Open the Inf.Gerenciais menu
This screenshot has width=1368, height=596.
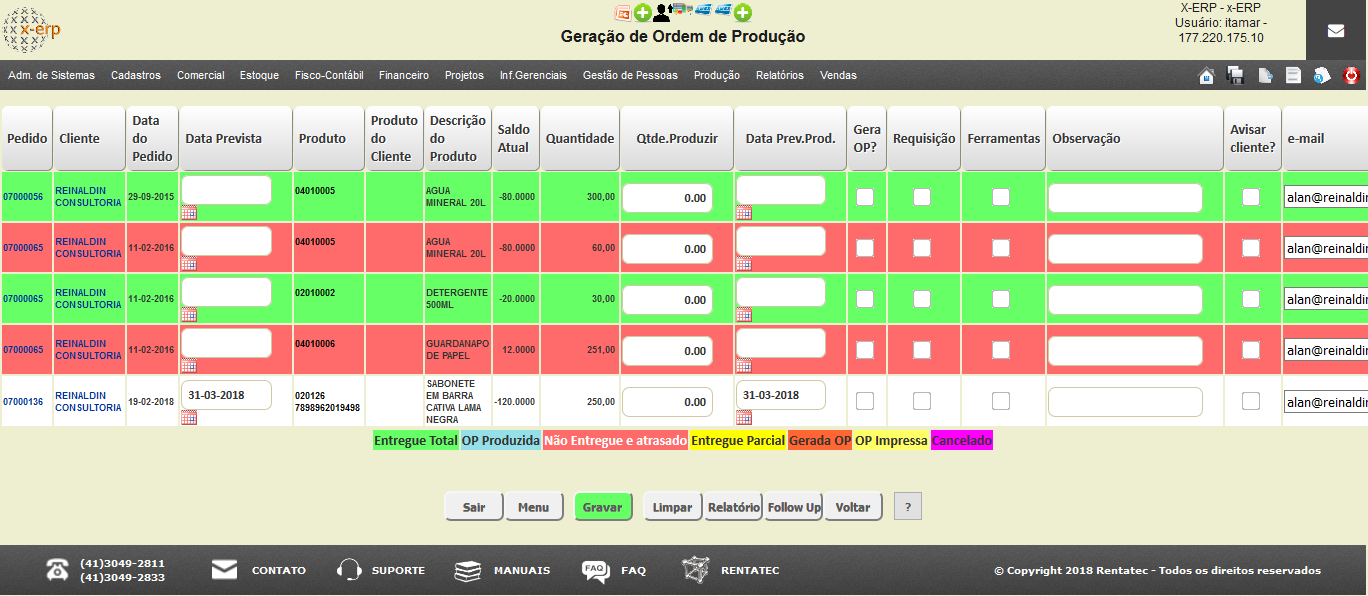point(533,75)
